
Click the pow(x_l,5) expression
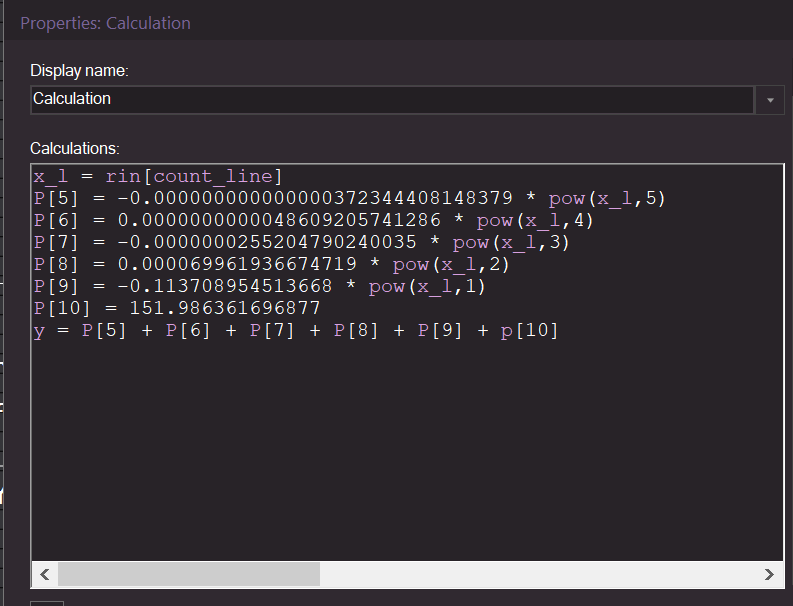coord(607,198)
